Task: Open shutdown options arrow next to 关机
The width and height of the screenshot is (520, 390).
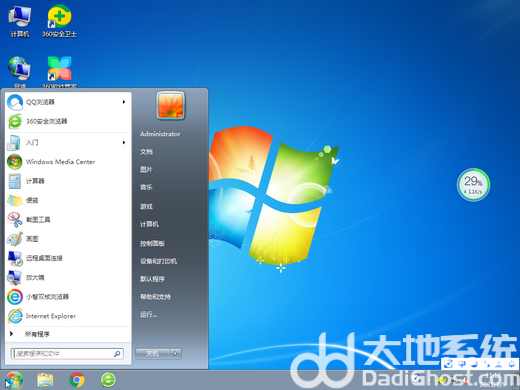Action: click(176, 354)
